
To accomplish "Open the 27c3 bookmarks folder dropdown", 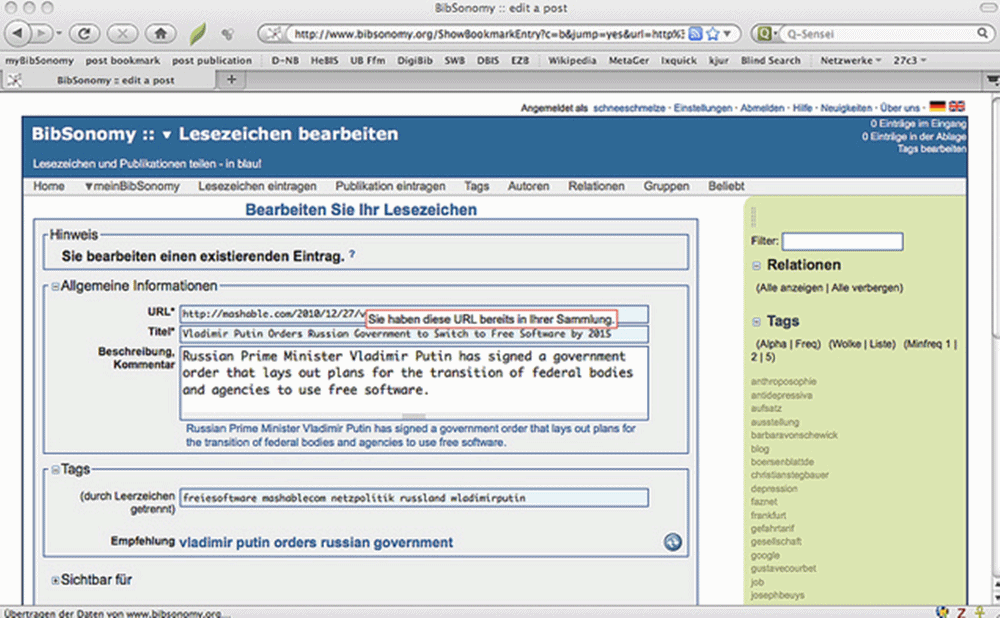I will coord(909,60).
